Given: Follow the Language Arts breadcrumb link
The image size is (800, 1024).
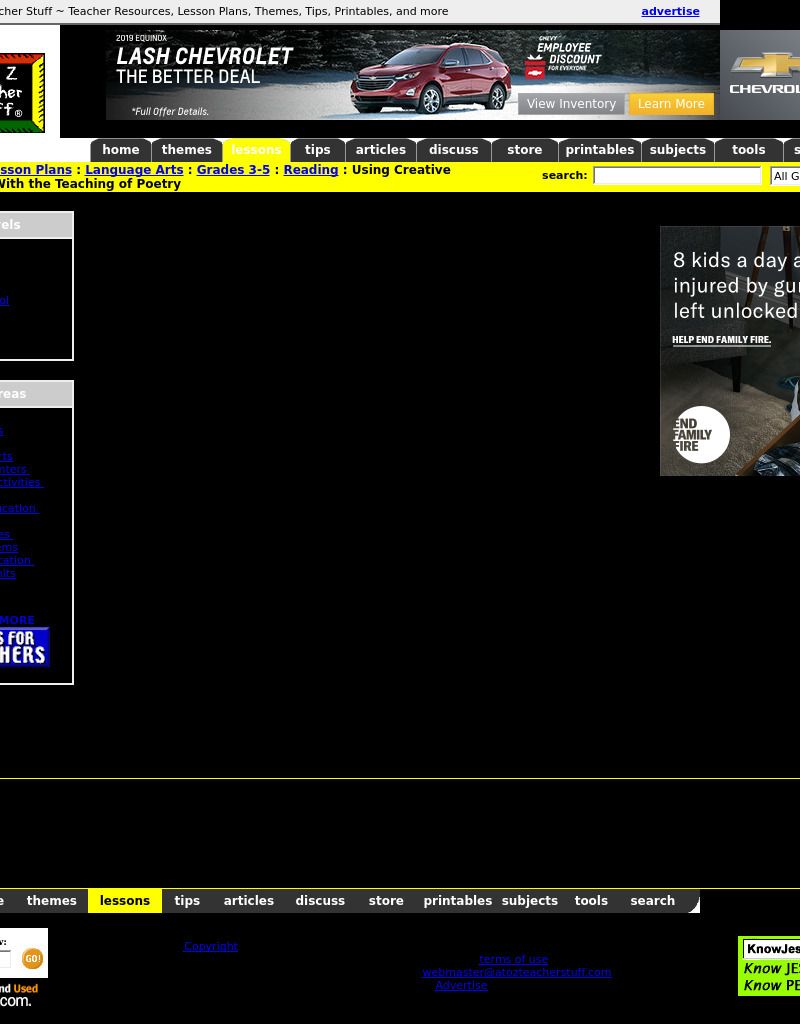Looking at the screenshot, I should pyautogui.click(x=134, y=170).
